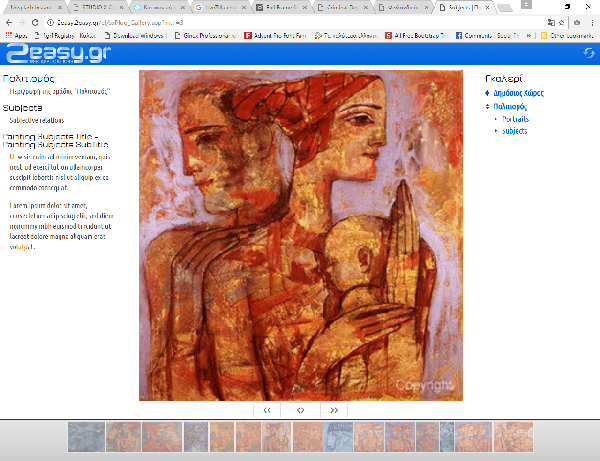The image size is (600, 461).
Task: Select the grey-blue abstract thumbnail
Action: (86, 437)
